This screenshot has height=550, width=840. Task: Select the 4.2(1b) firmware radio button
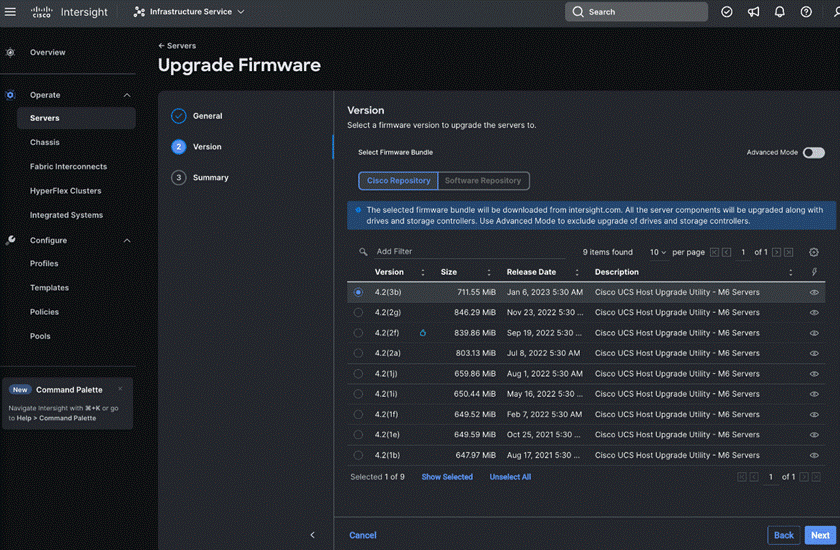(358, 455)
